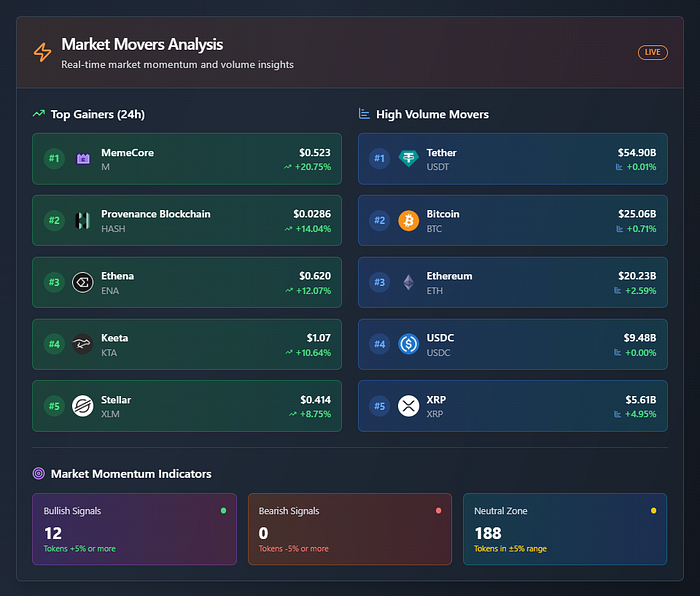Click the Market Momentum target icon
The width and height of the screenshot is (700, 596).
coord(39,473)
